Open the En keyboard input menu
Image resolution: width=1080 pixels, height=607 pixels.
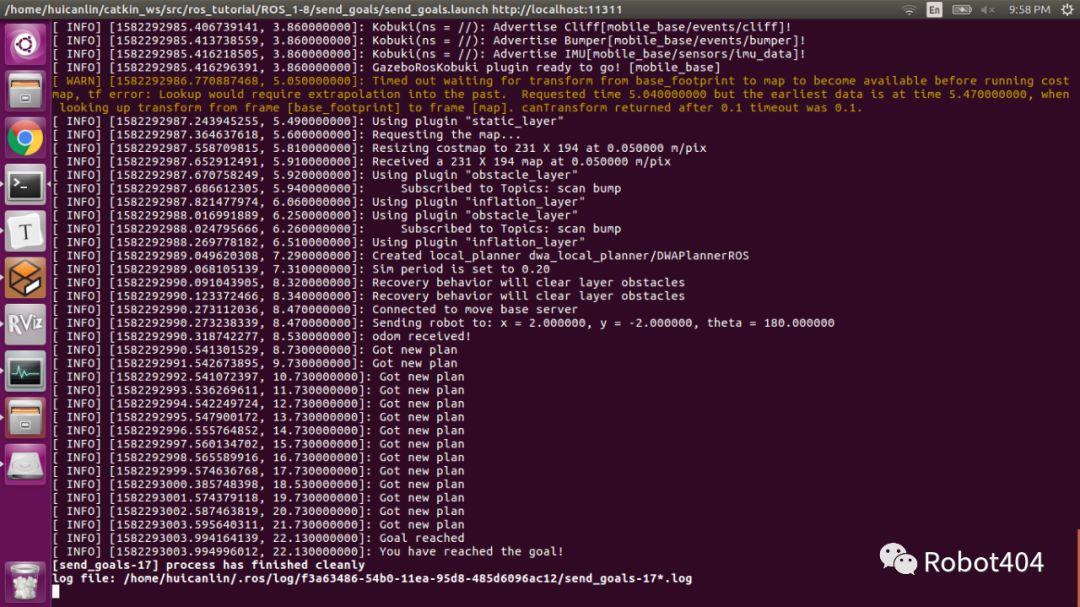(934, 10)
